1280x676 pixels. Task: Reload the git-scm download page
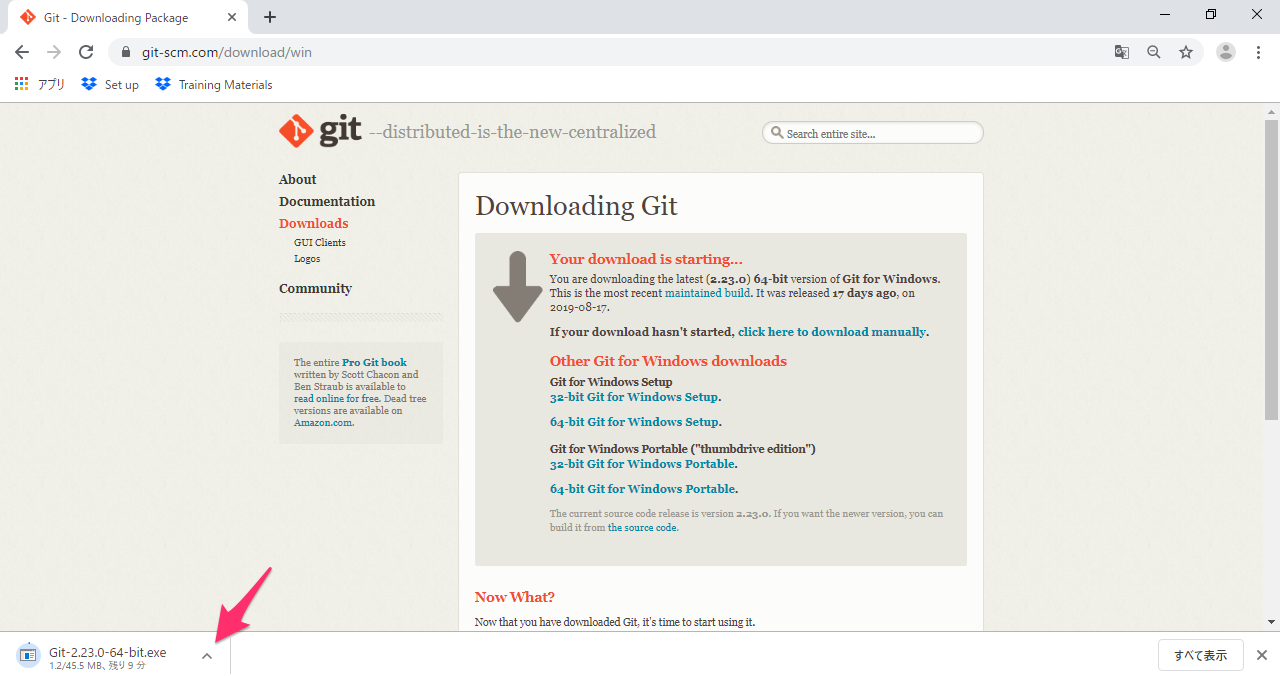click(86, 52)
